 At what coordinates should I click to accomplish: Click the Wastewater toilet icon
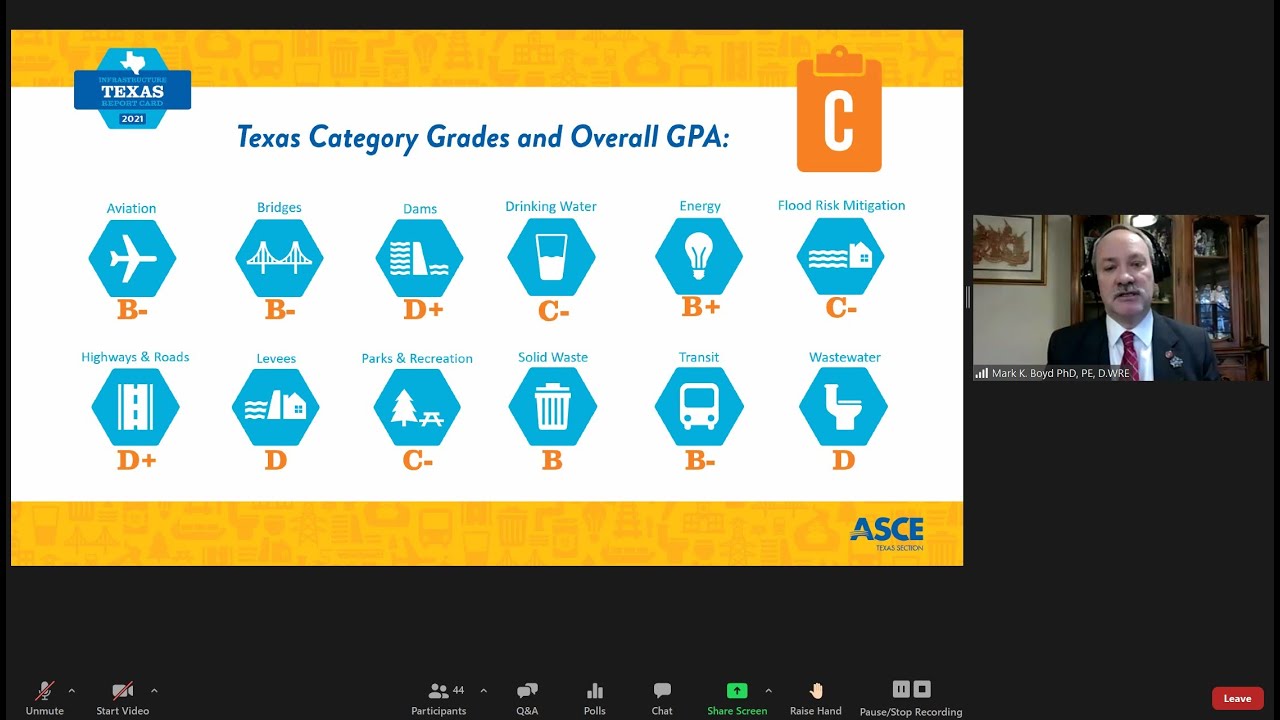coord(843,407)
